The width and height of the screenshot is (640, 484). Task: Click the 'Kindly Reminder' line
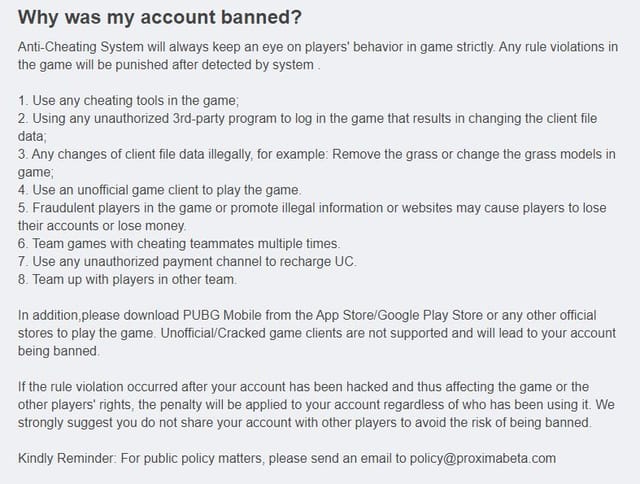tap(287, 458)
